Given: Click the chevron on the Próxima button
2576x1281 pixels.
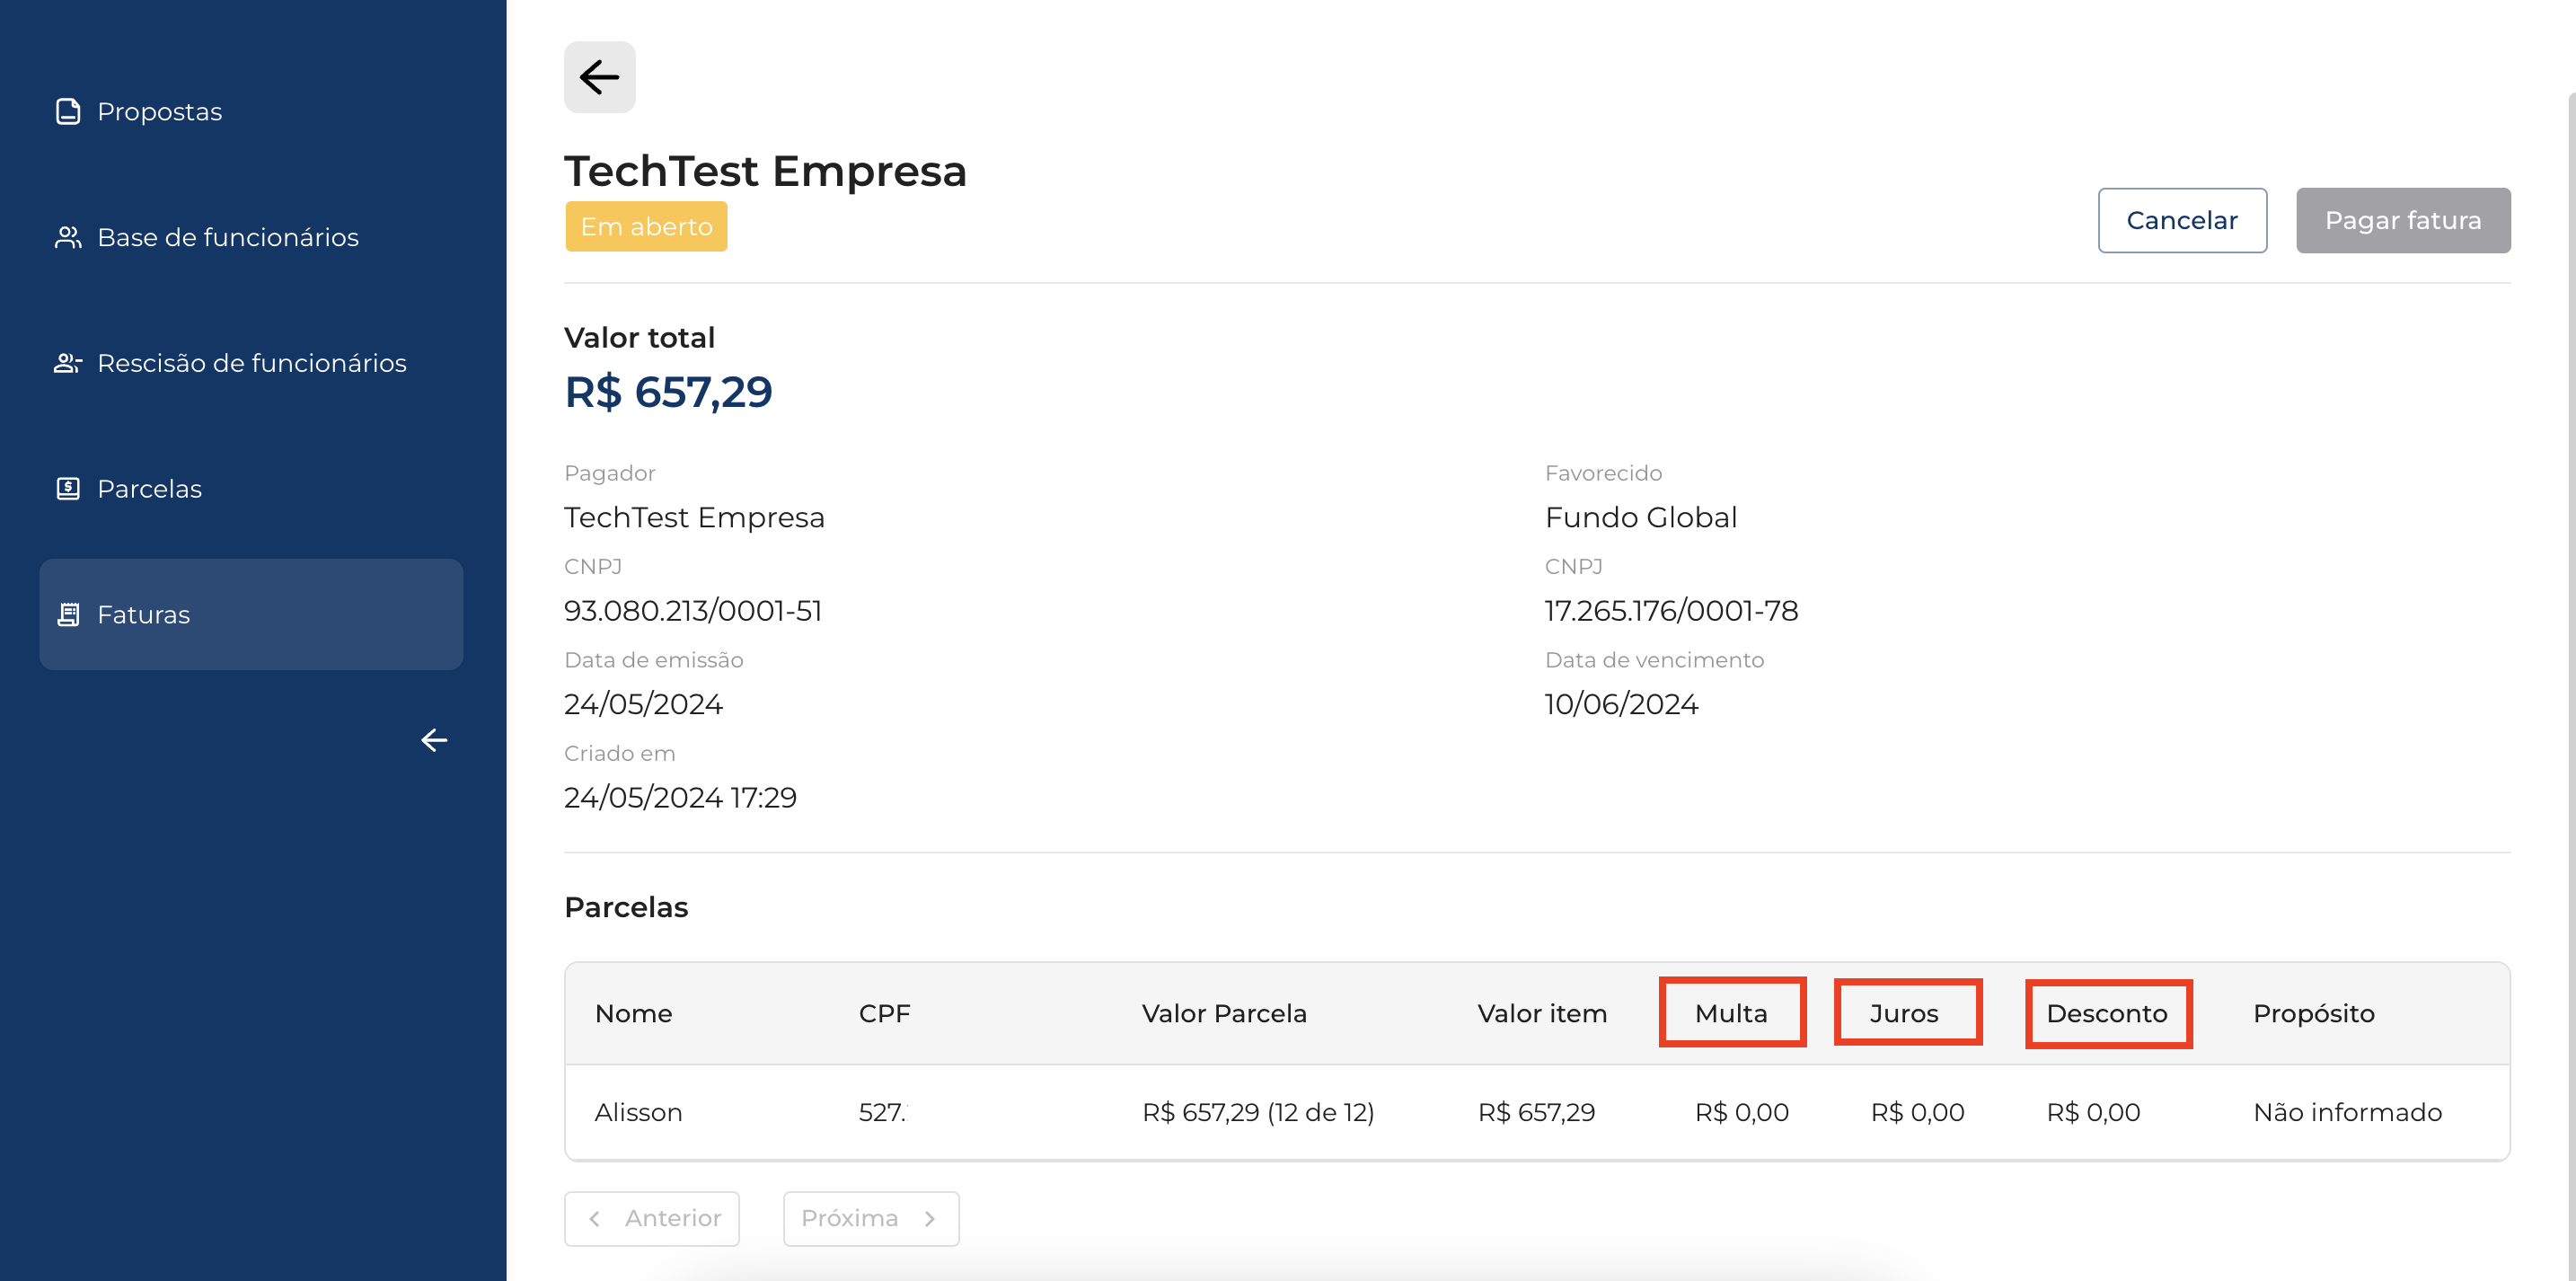Looking at the screenshot, I should coord(930,1218).
